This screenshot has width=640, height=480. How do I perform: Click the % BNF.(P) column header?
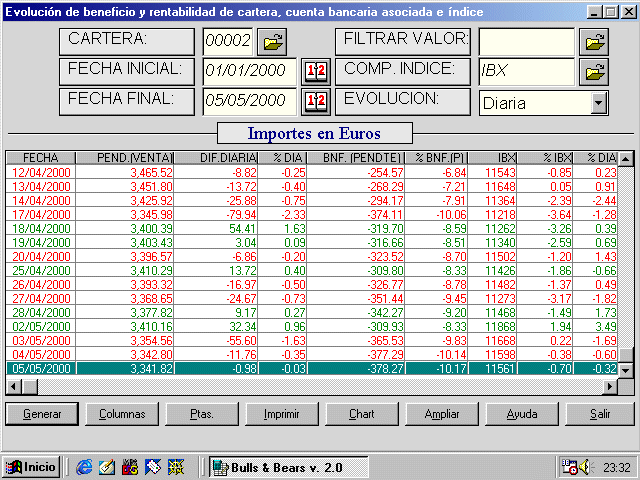pyautogui.click(x=436, y=158)
